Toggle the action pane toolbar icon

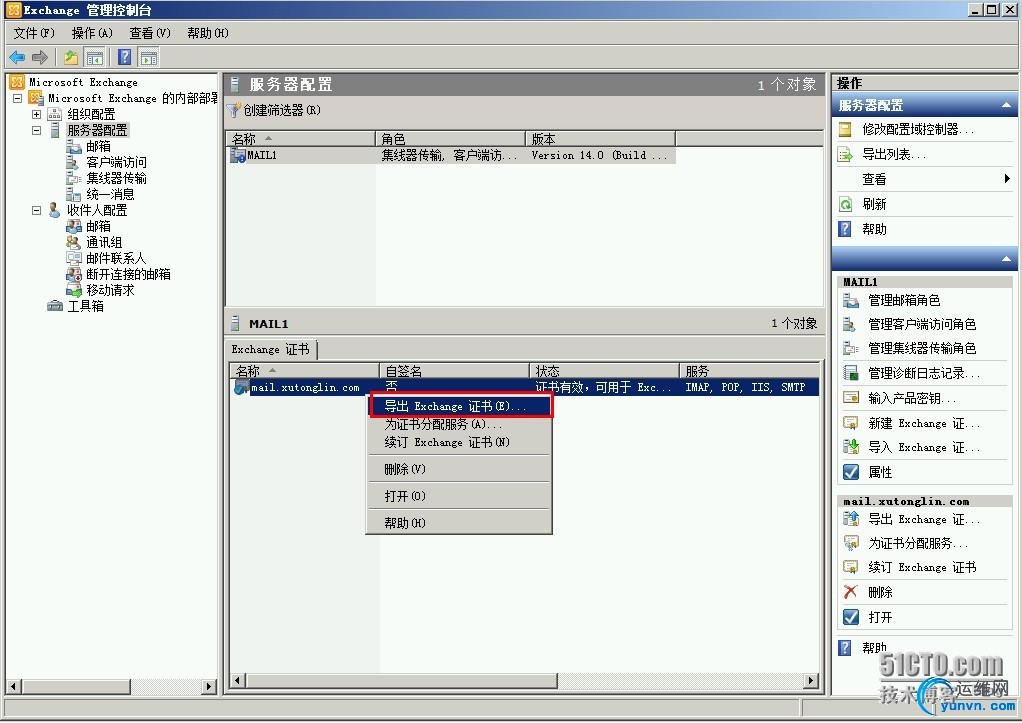point(149,58)
